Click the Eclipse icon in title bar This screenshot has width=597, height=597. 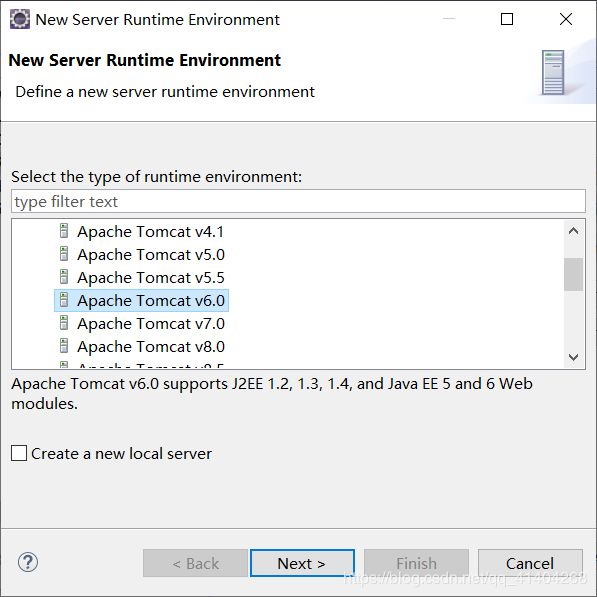(20, 19)
